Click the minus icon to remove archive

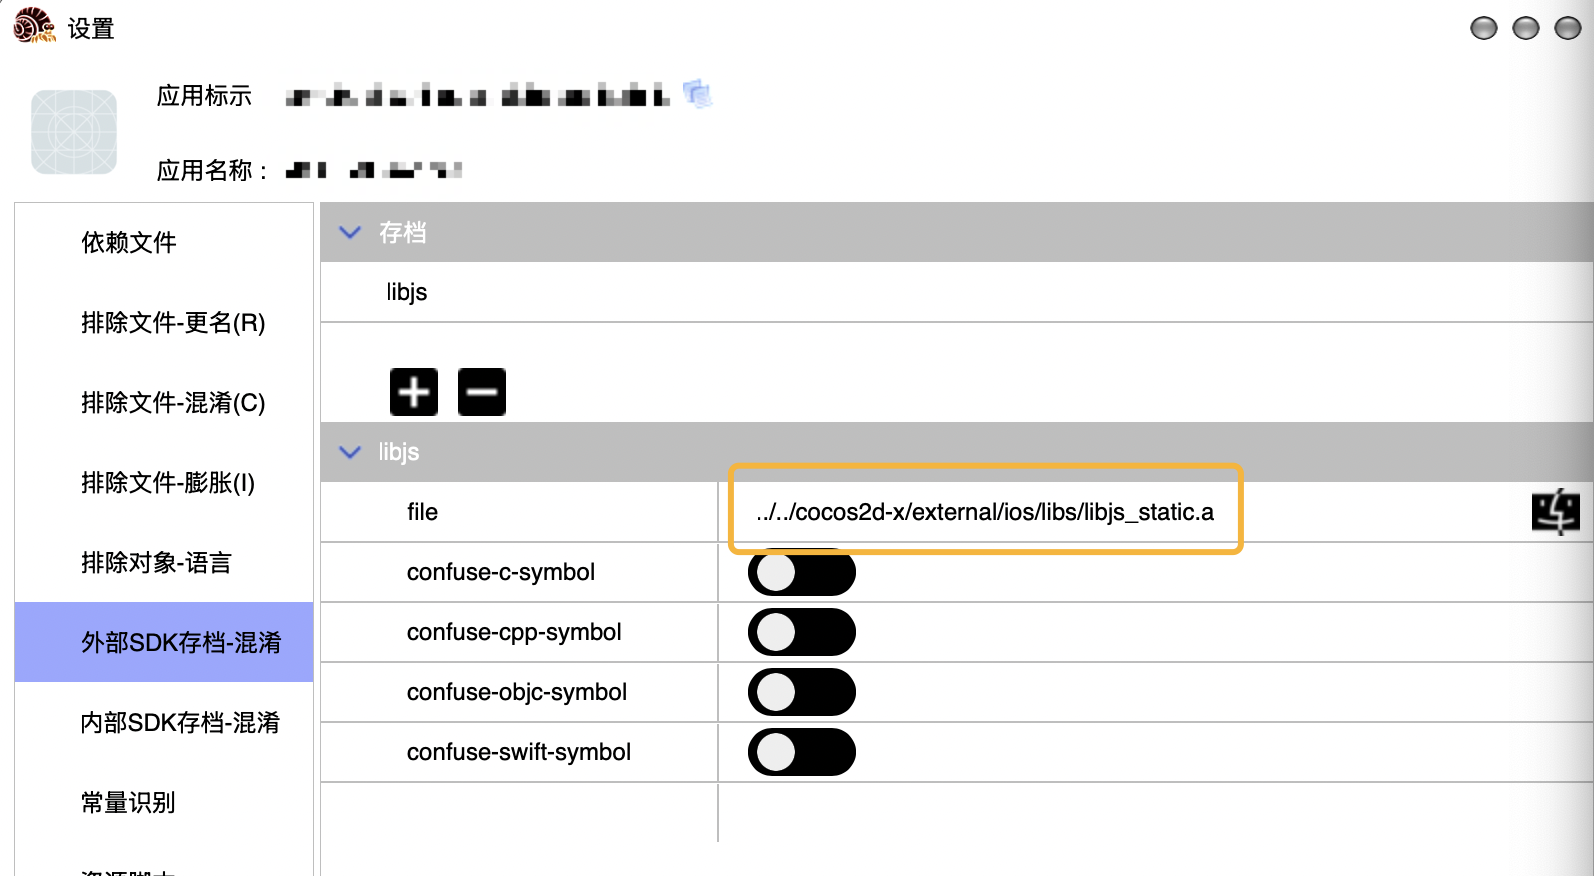[x=482, y=392]
